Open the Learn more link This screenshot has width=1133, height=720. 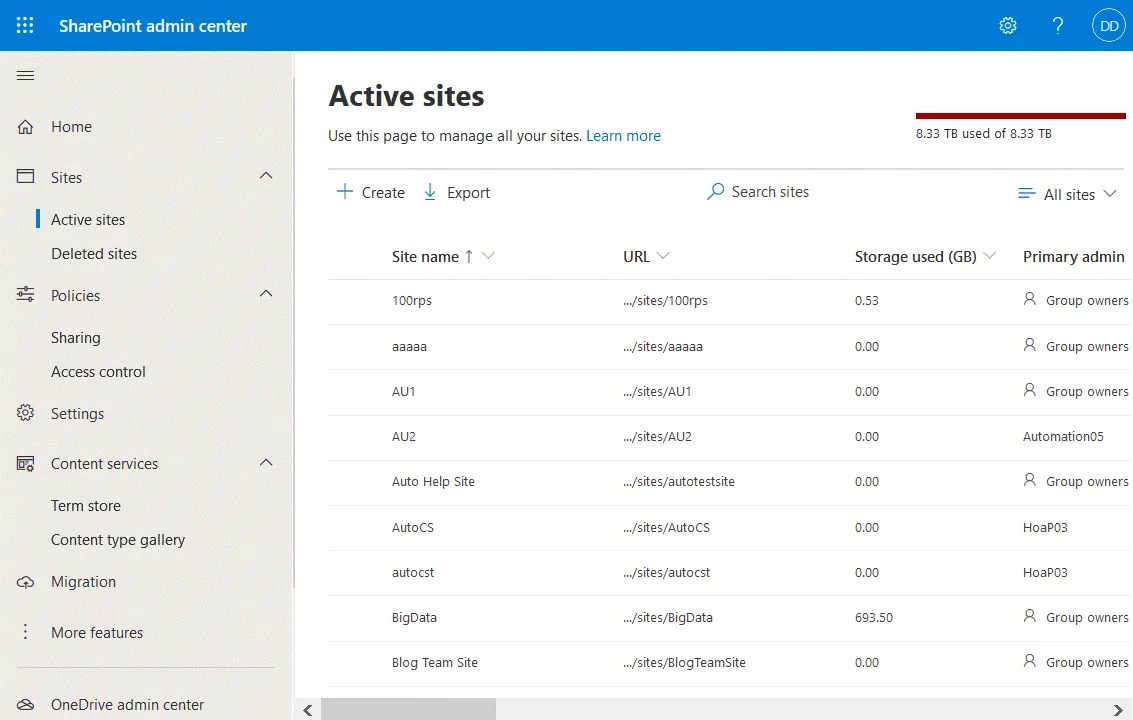coord(623,135)
